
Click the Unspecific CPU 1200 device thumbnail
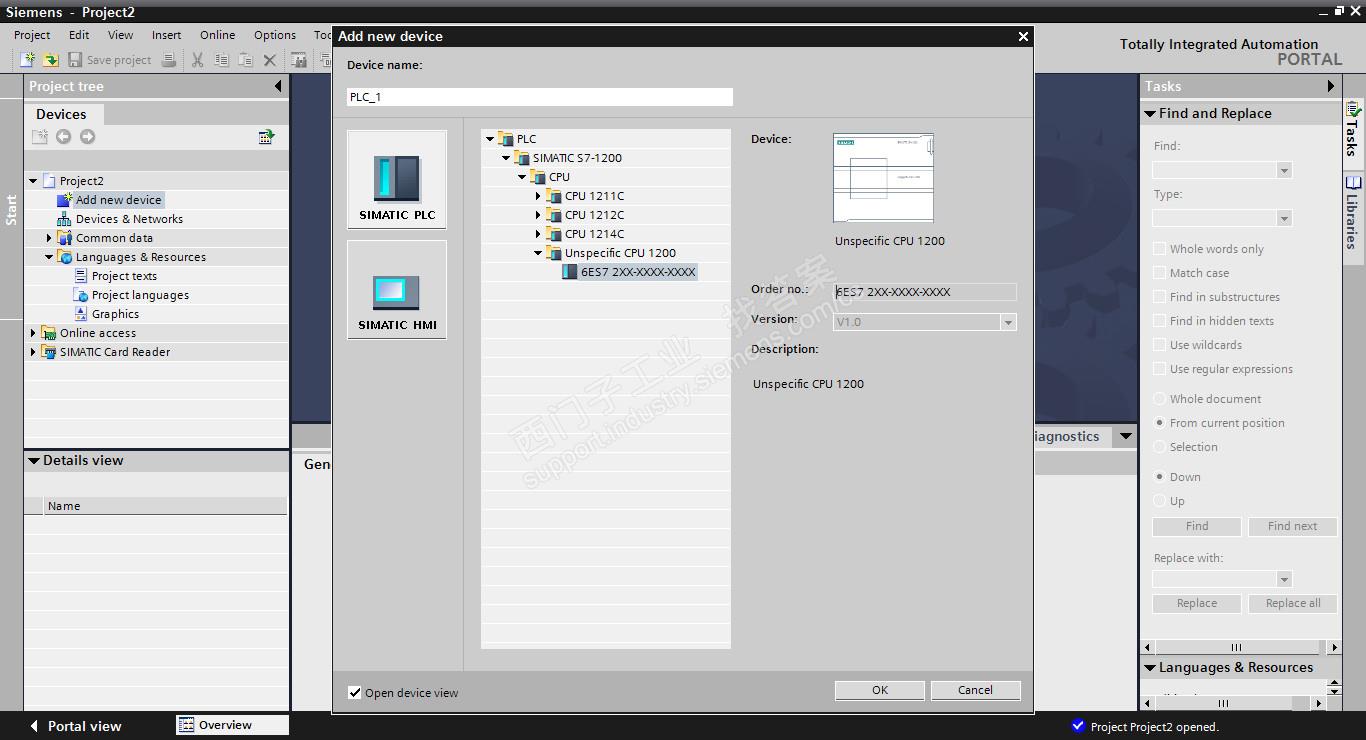click(883, 178)
